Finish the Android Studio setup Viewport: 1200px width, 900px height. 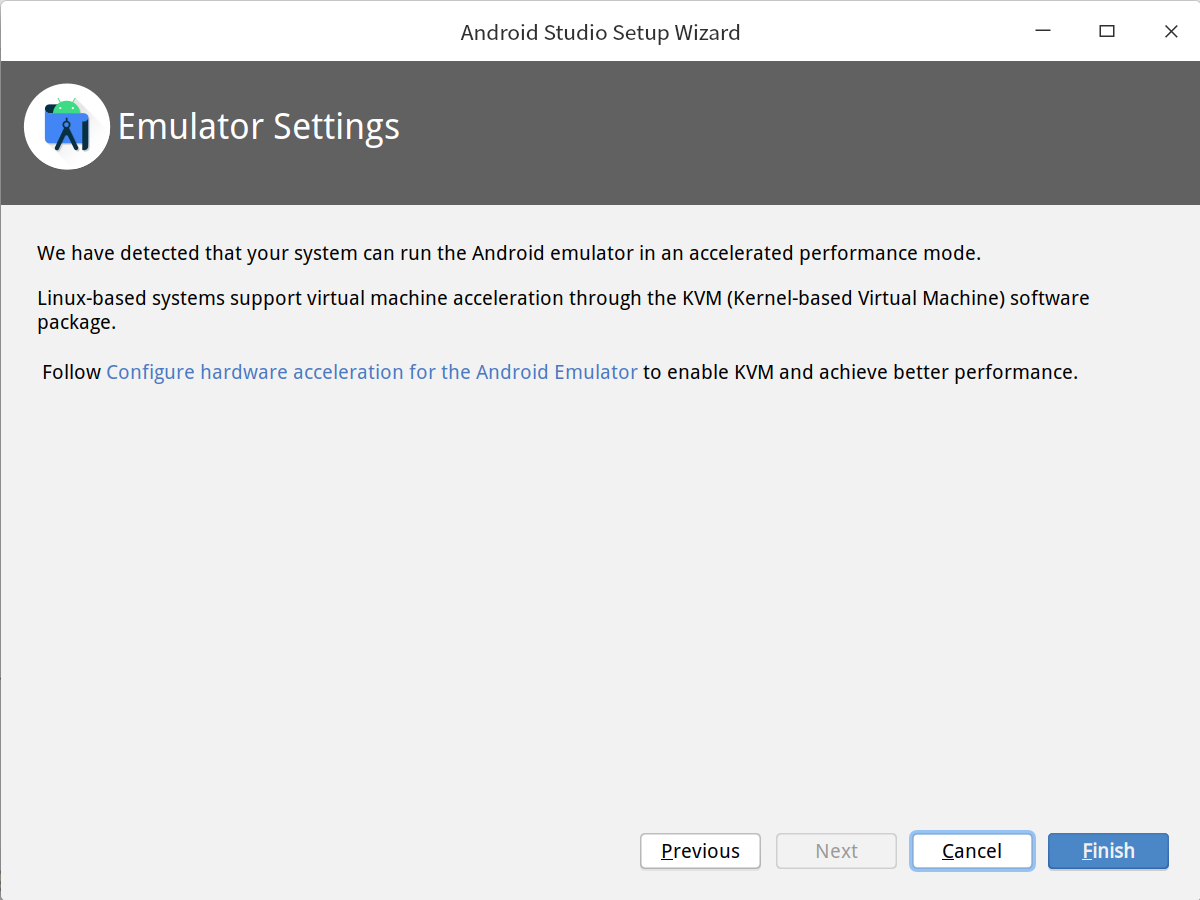pyautogui.click(x=1108, y=851)
